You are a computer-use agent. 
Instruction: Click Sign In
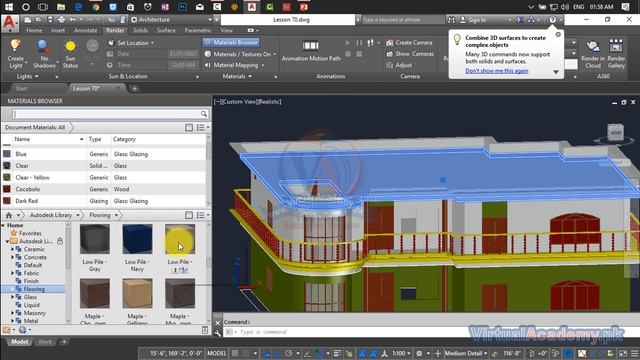tap(476, 20)
